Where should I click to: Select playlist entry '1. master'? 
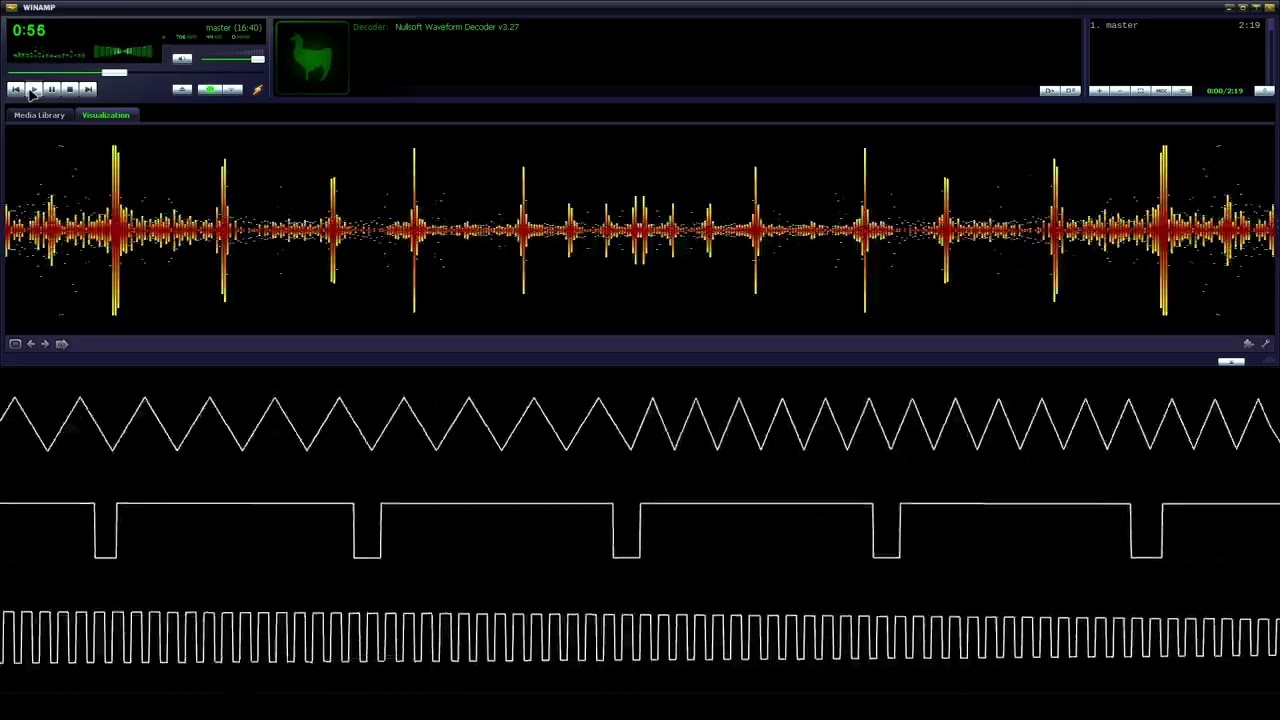pos(1175,25)
